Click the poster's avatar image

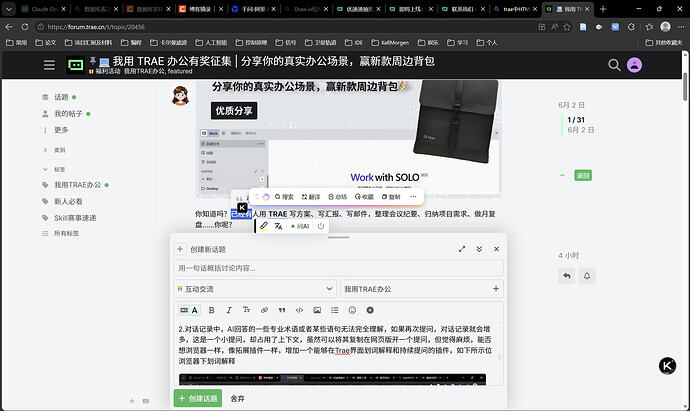tap(180, 95)
